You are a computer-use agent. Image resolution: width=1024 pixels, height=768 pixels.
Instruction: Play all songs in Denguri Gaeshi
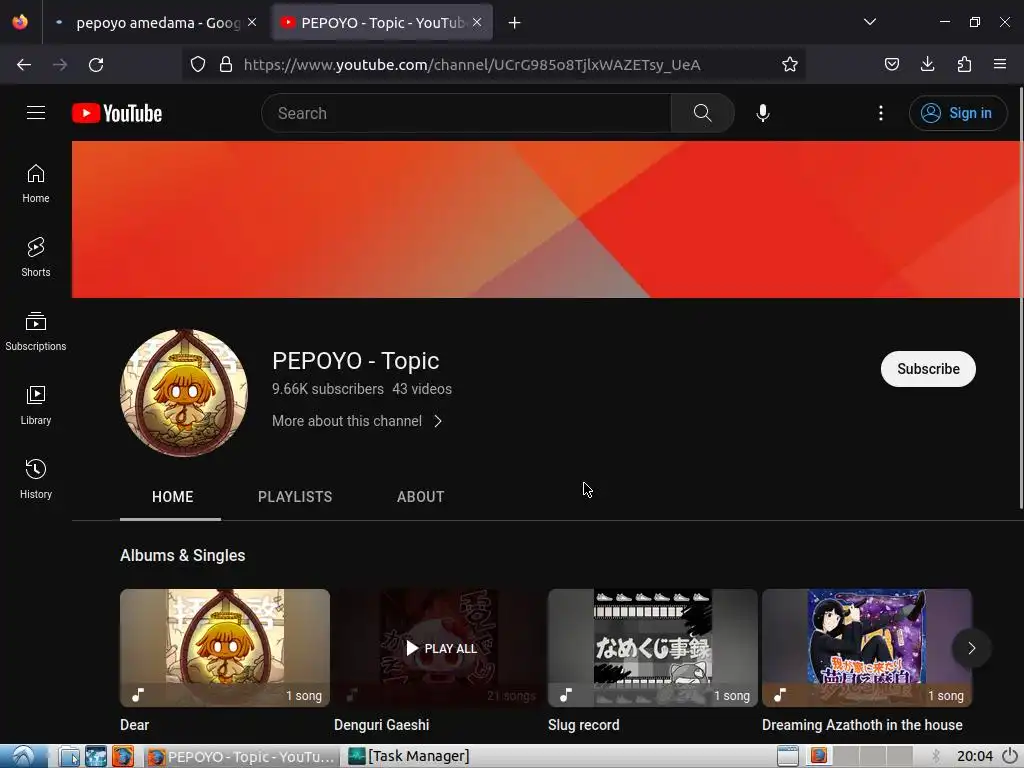tap(439, 648)
